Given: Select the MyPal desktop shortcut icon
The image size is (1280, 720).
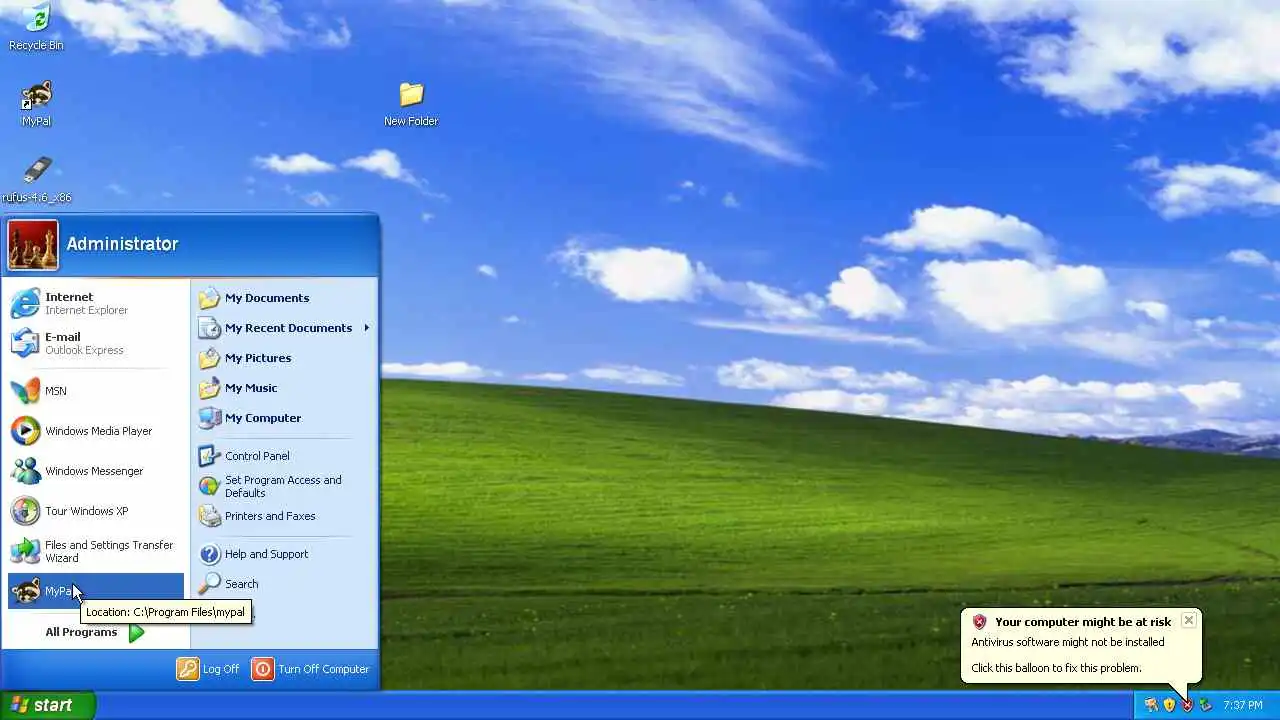Looking at the screenshot, I should [x=36, y=104].
